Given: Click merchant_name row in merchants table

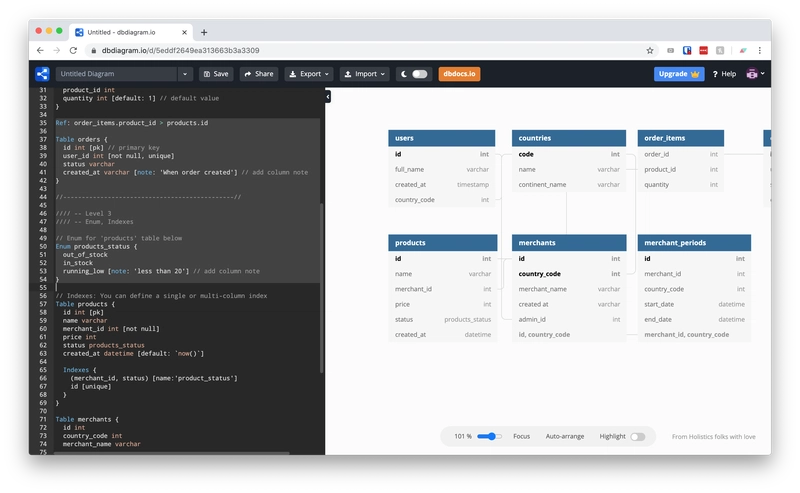Looking at the screenshot, I should click(x=569, y=289).
